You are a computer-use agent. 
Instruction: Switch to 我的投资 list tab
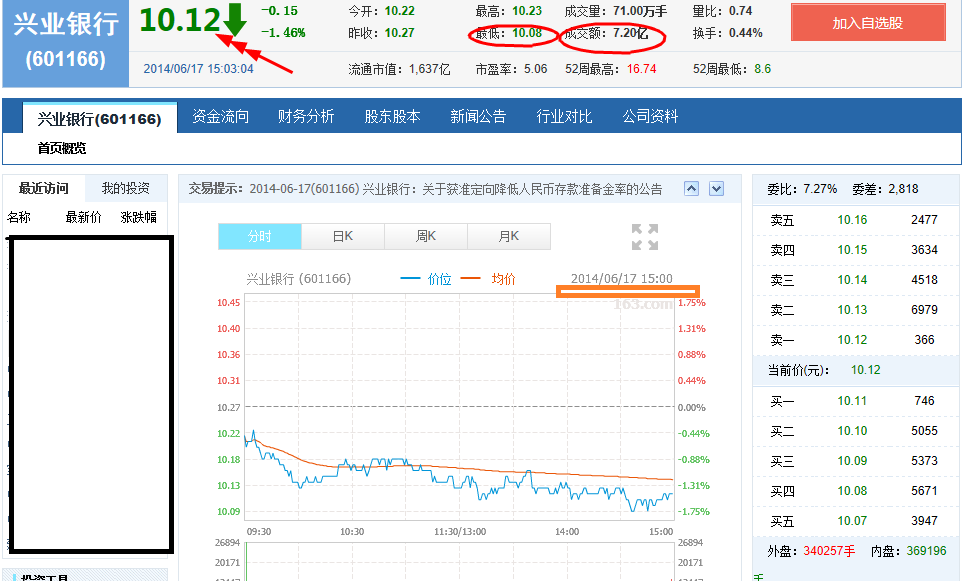(125, 188)
